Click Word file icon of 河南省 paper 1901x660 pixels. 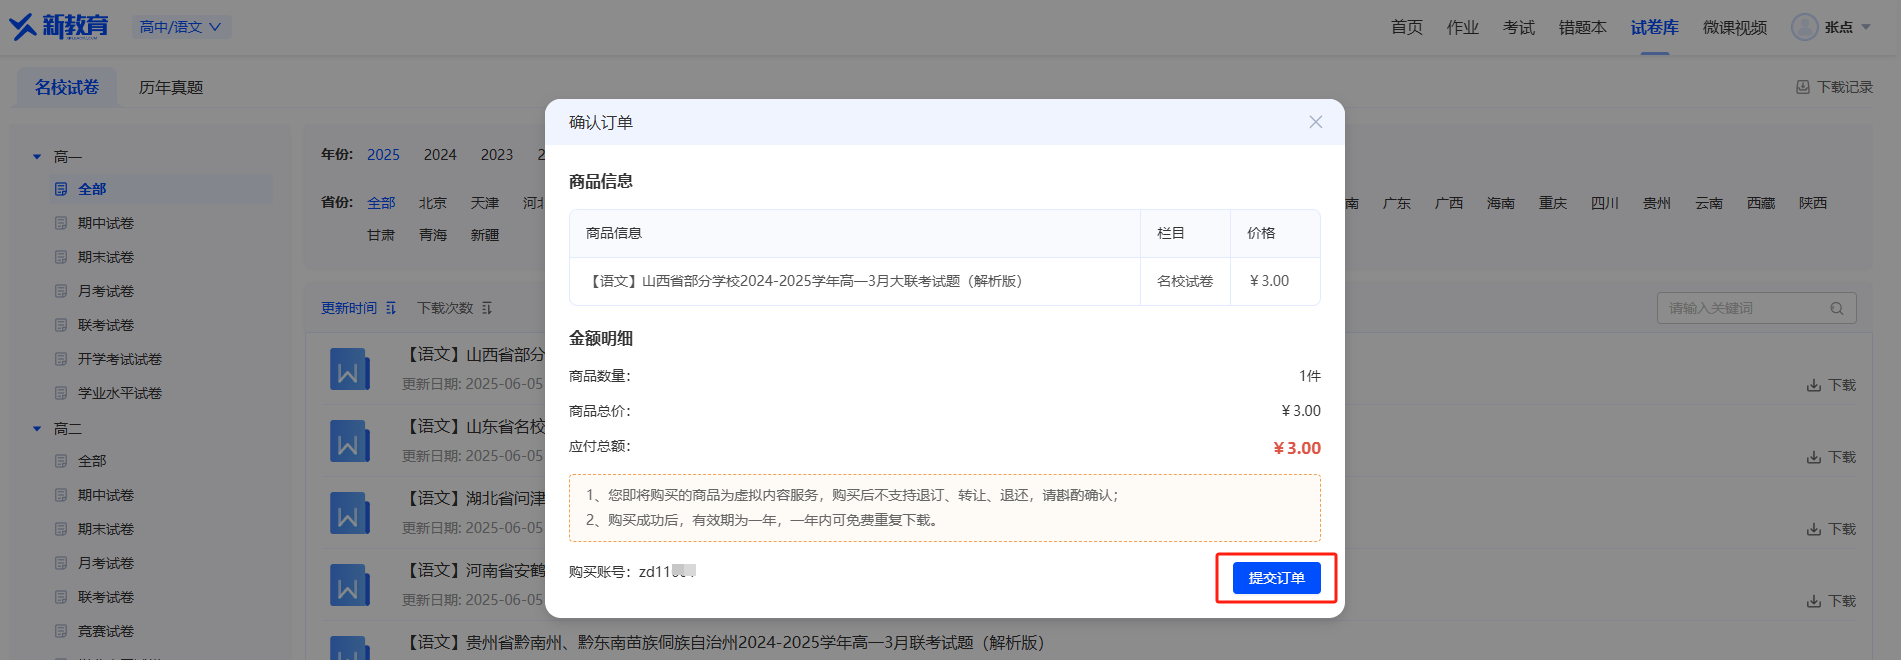point(350,585)
